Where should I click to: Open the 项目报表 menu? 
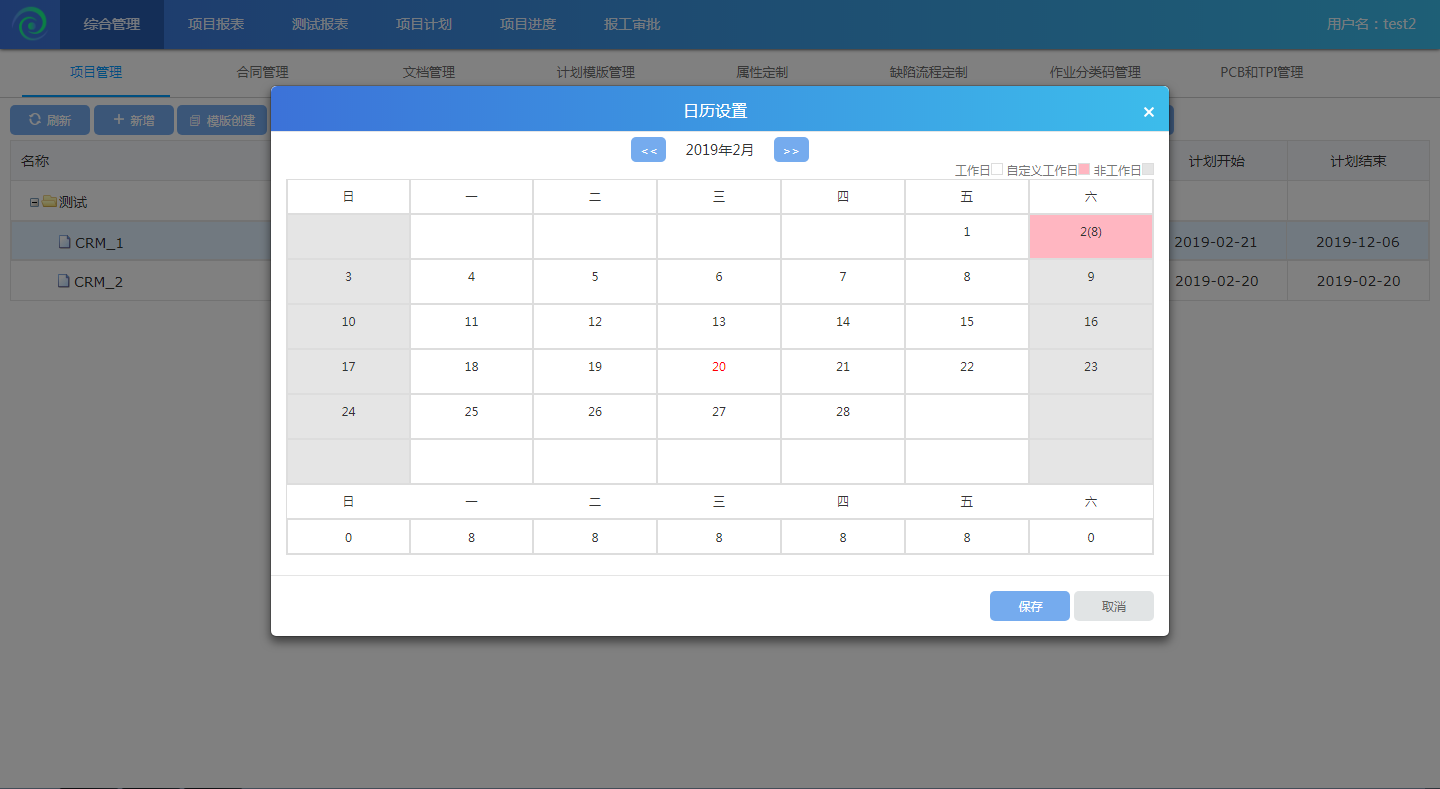pyautogui.click(x=216, y=24)
